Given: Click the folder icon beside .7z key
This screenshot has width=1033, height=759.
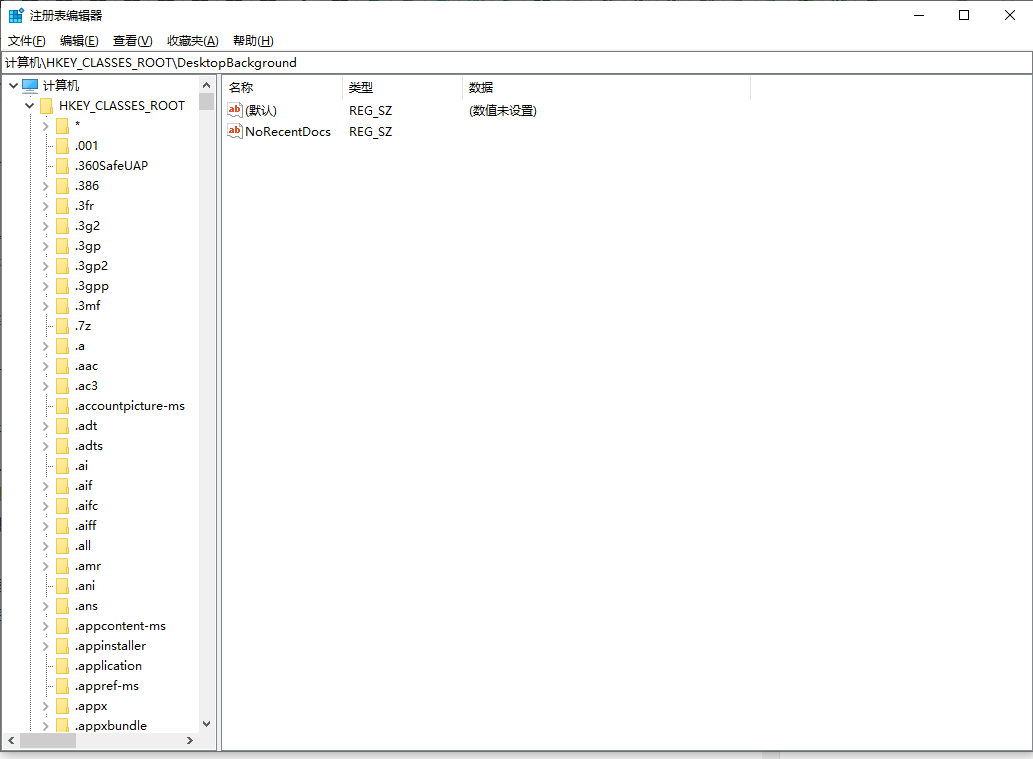Looking at the screenshot, I should [x=62, y=325].
